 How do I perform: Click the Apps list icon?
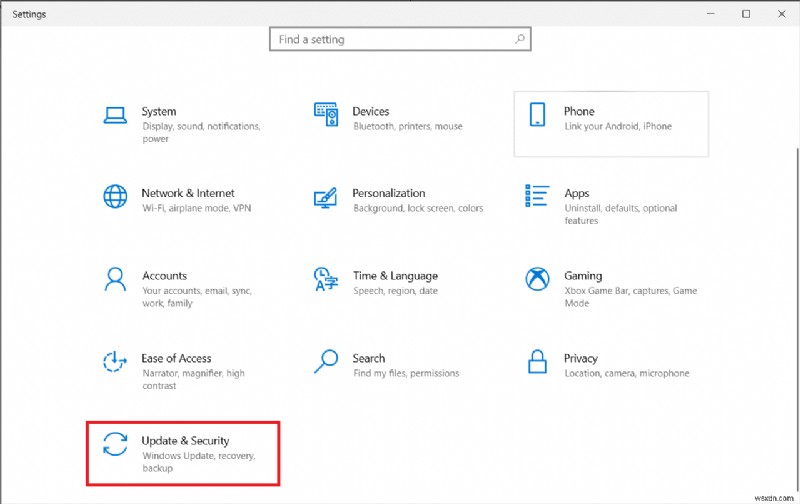tap(537, 196)
